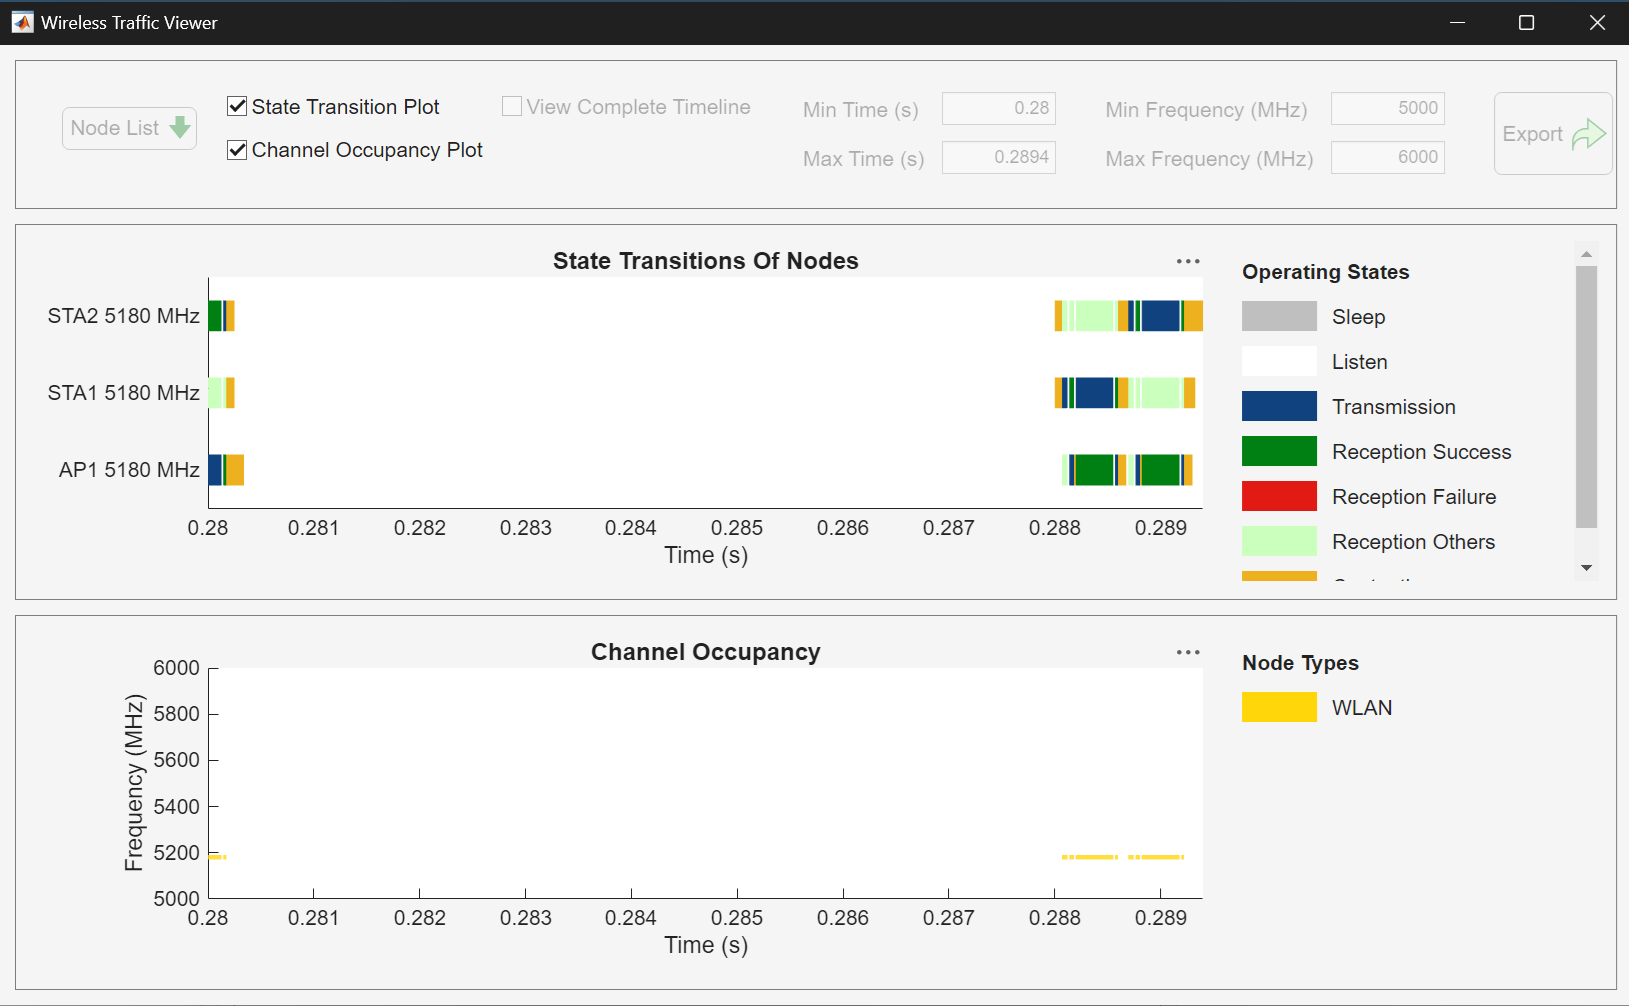Viewport: 1629px width, 1006px height.
Task: Open State Transitions plot three-dot menu
Action: (1187, 261)
